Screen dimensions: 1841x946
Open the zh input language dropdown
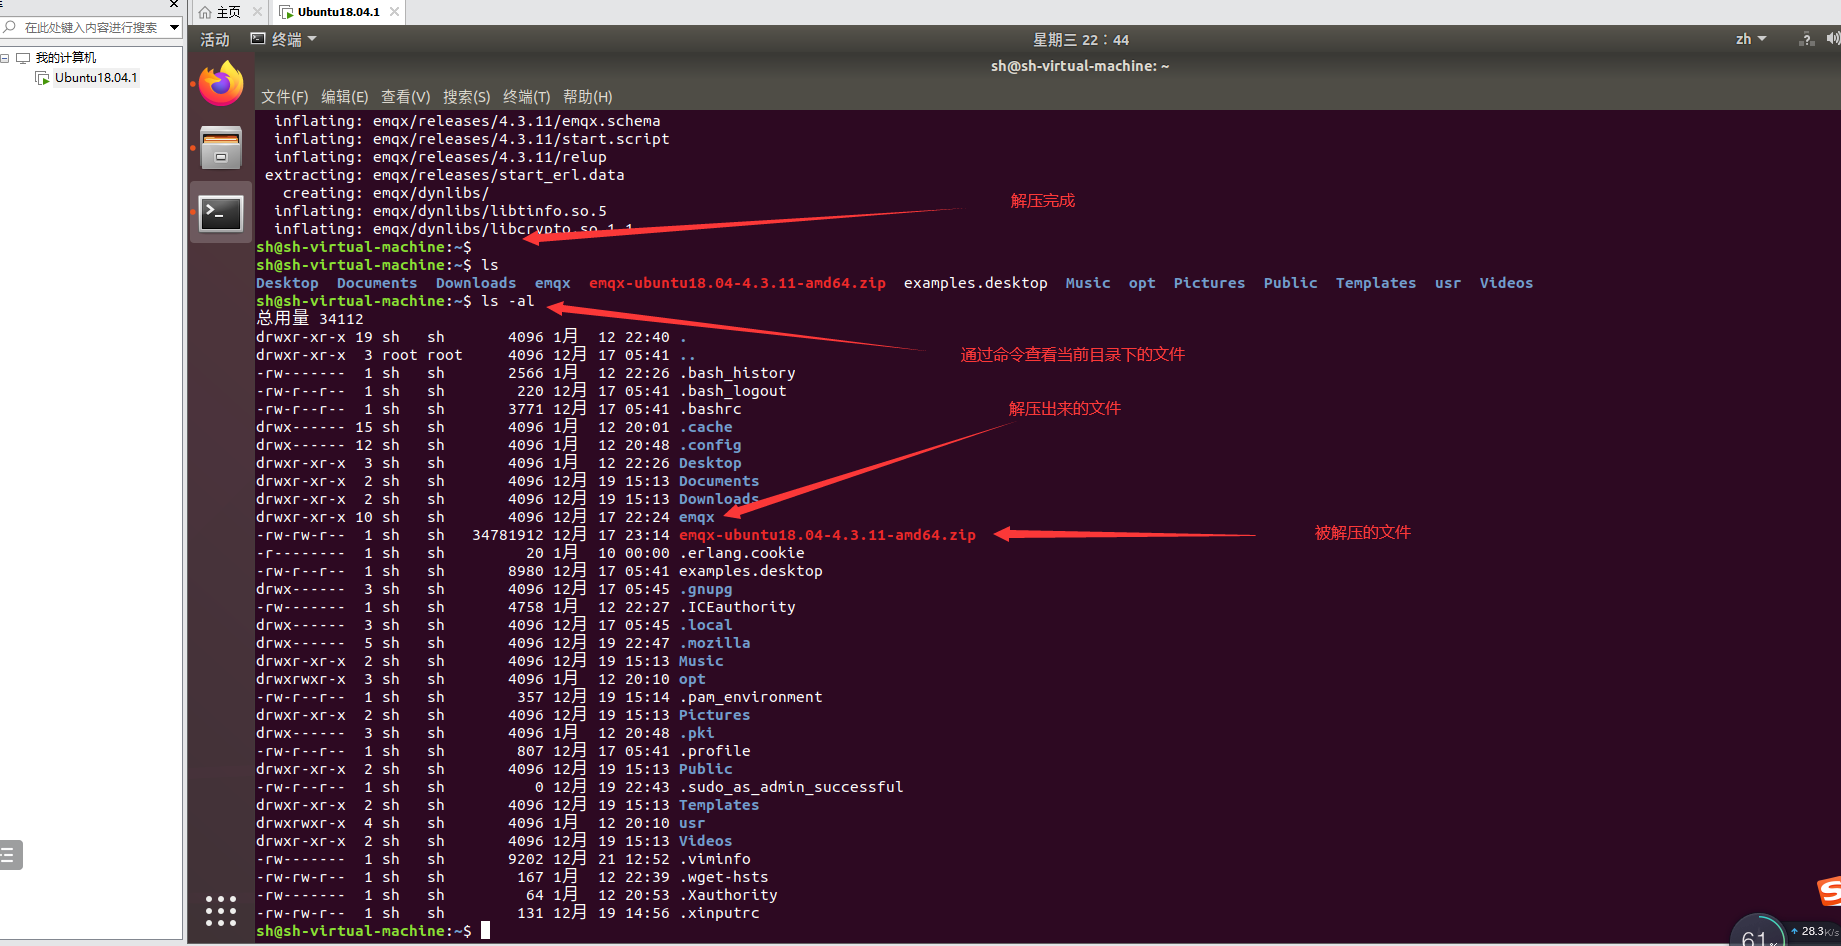1751,40
